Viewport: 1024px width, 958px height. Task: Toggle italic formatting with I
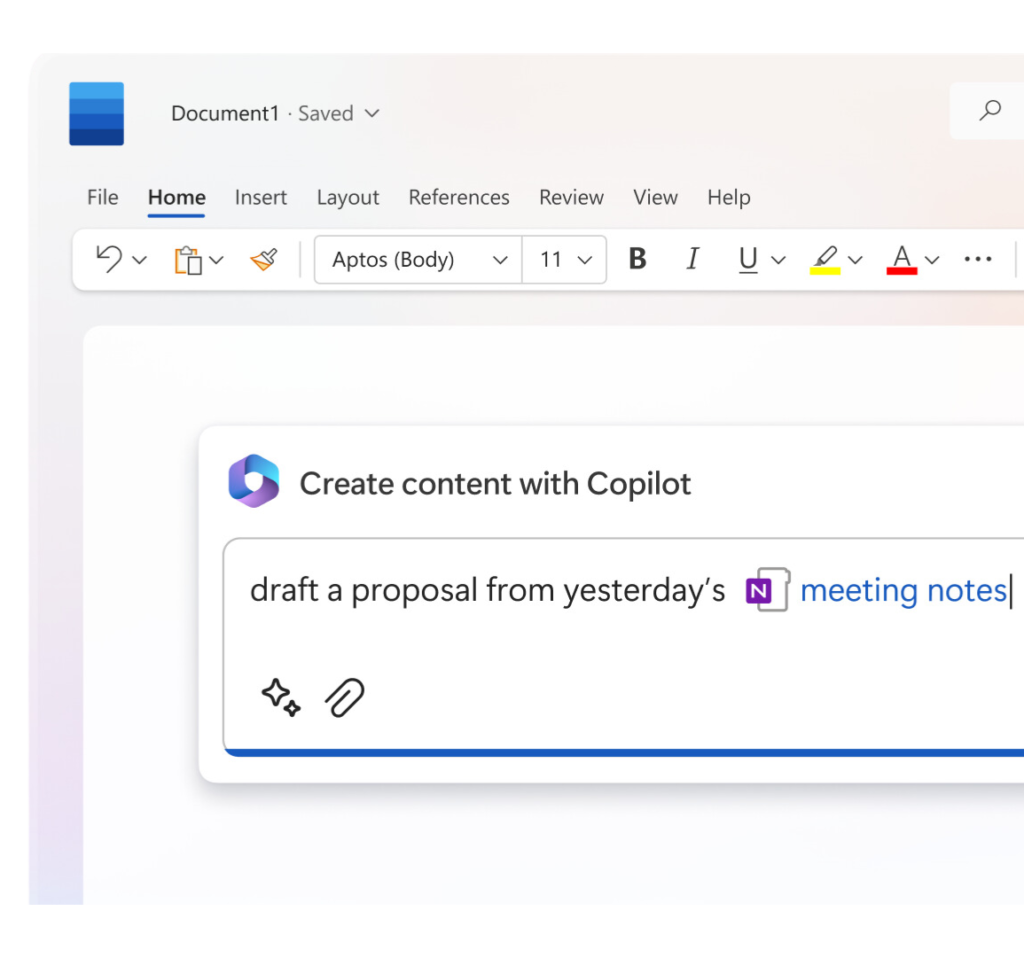click(x=693, y=259)
